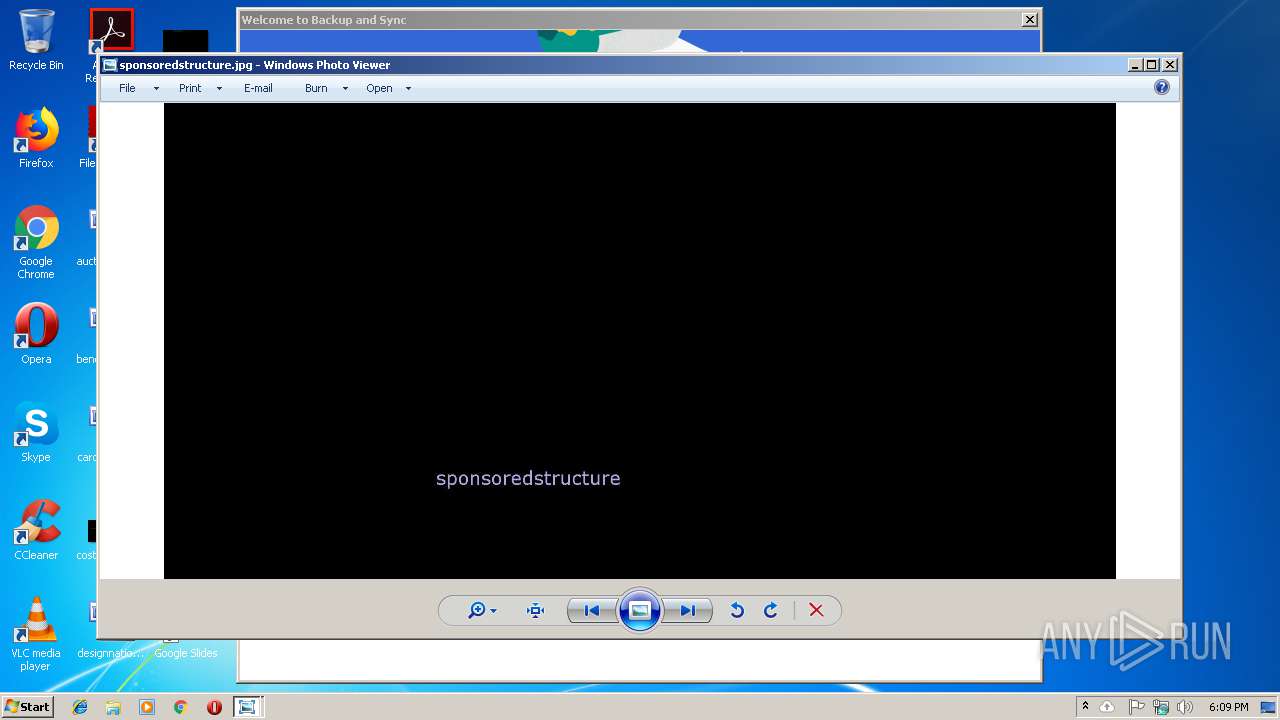Screen dimensions: 1280x720
Task: Go to the previous photo
Action: click(x=591, y=610)
